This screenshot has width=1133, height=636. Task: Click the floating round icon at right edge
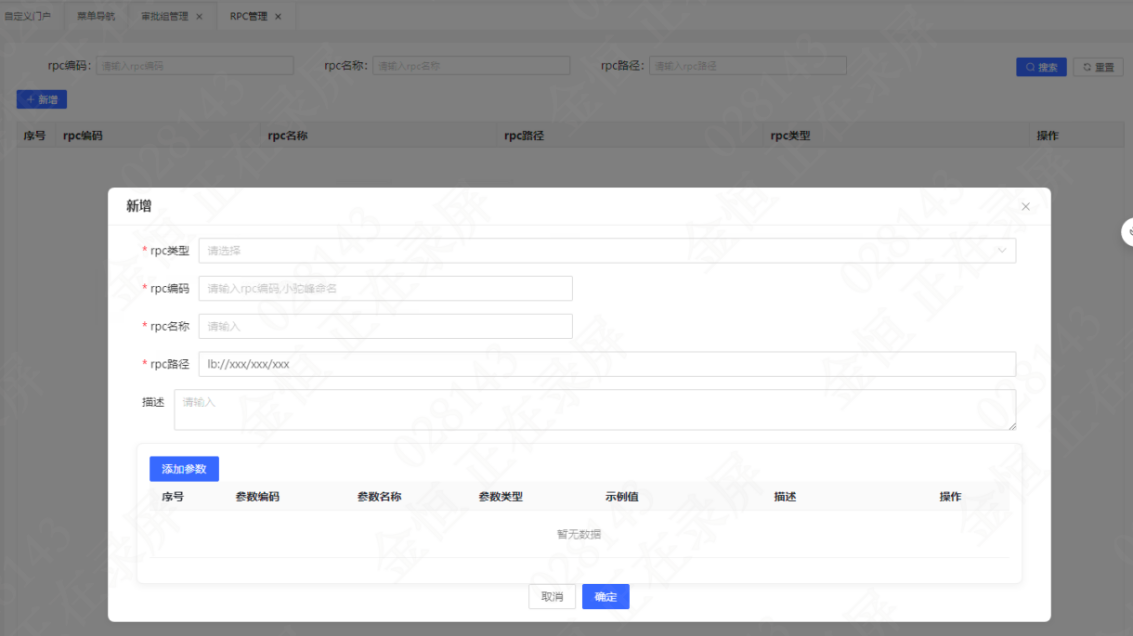tap(1127, 232)
